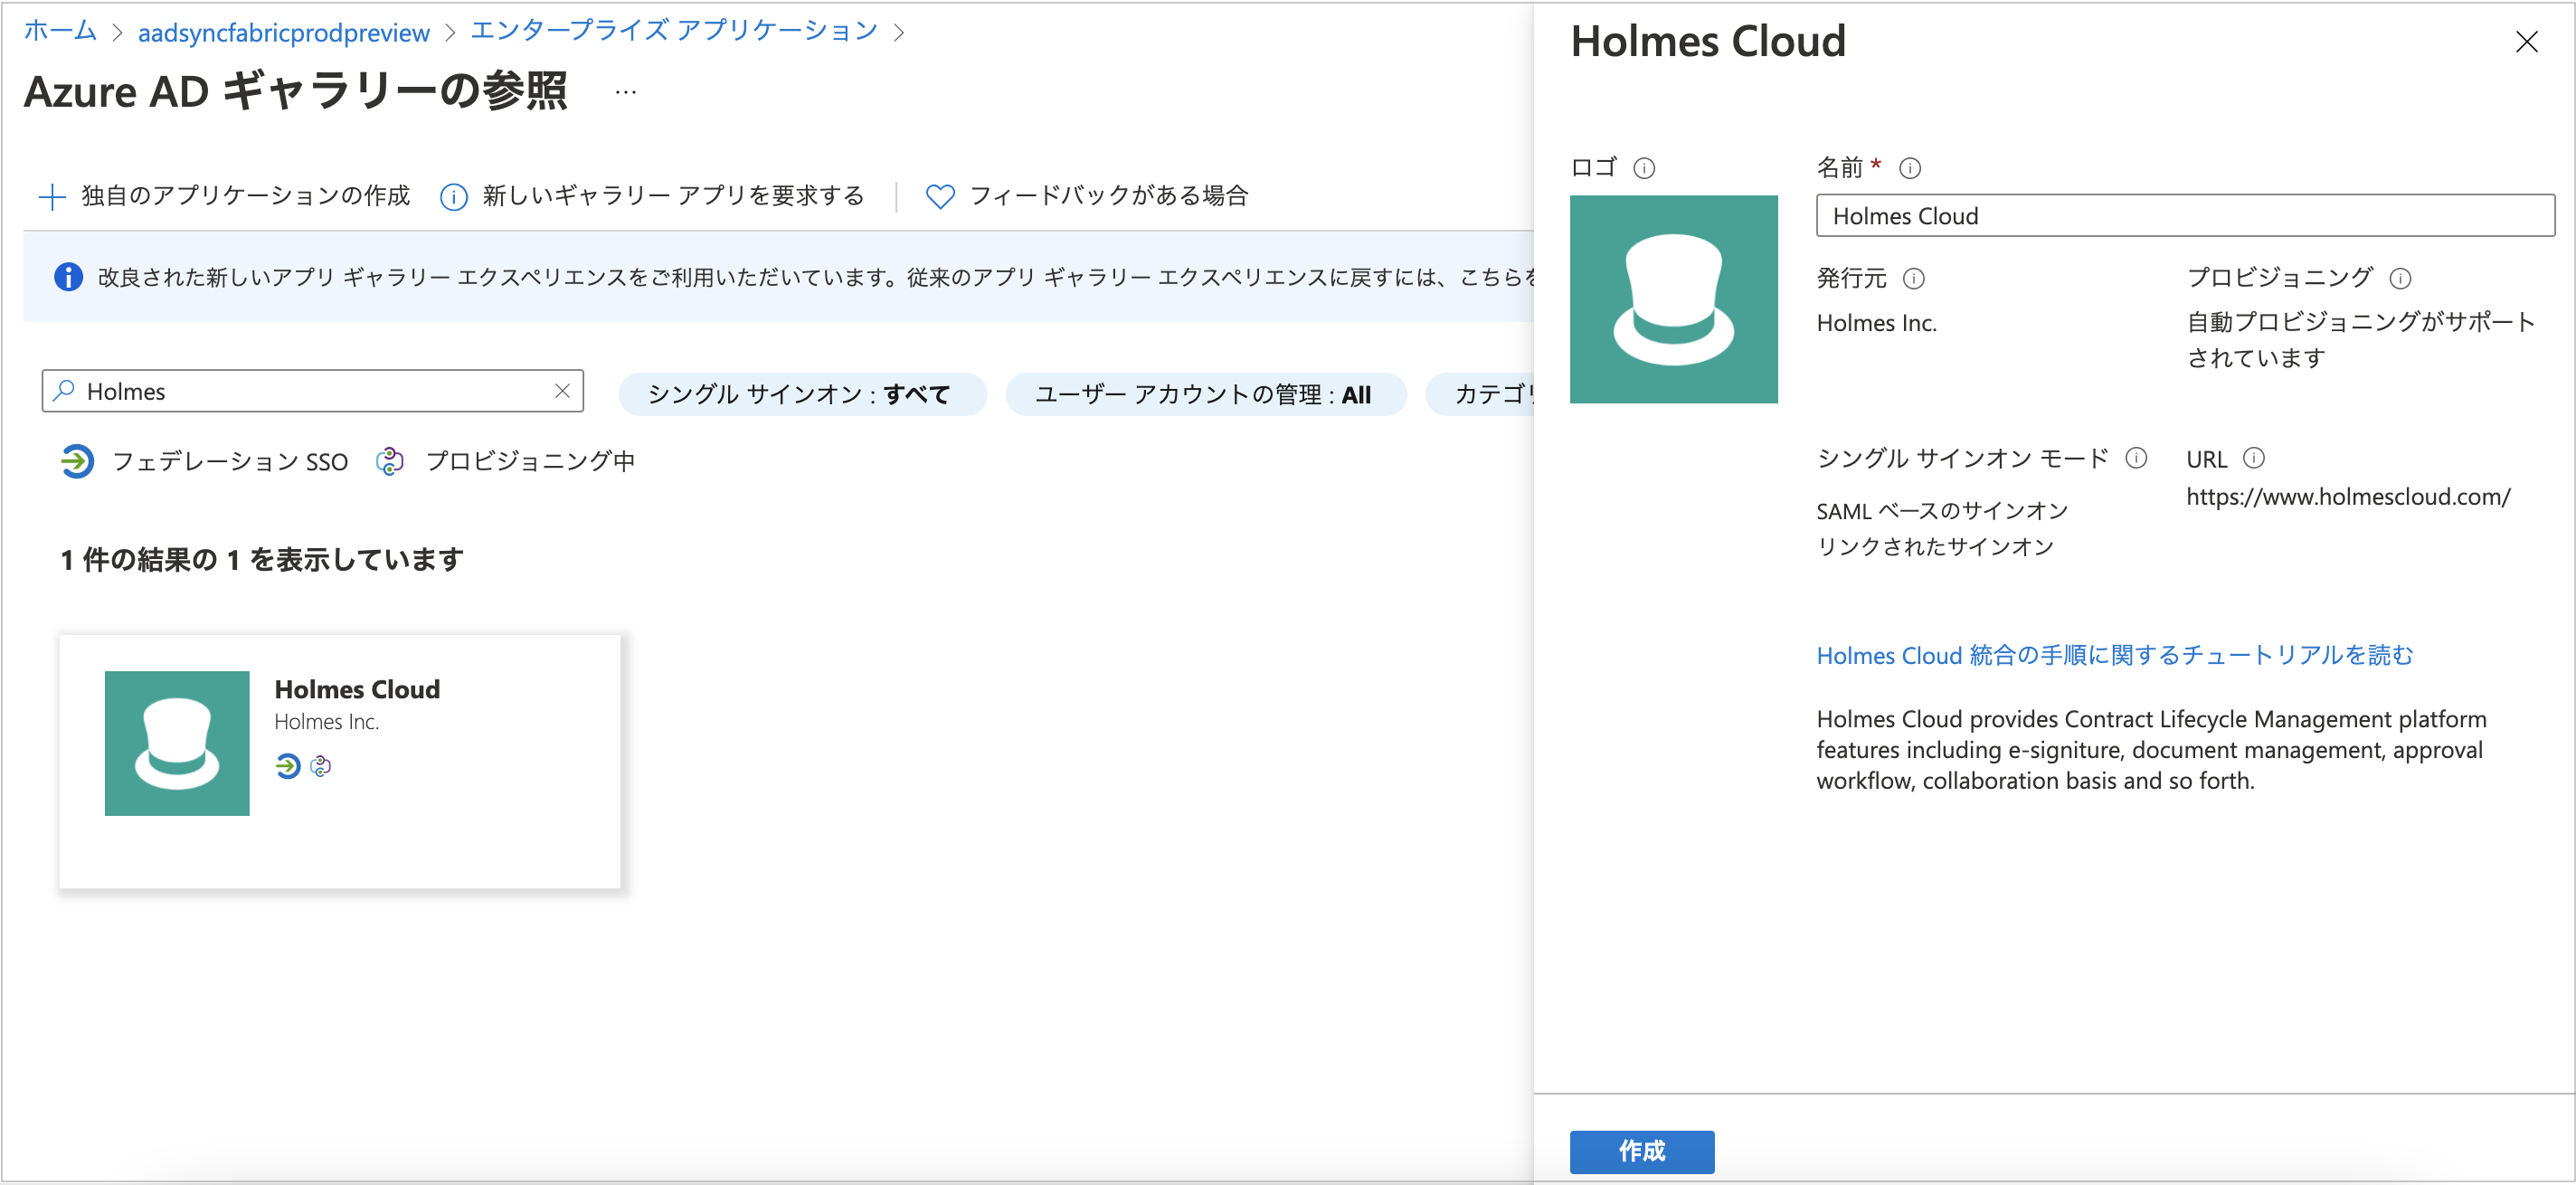
Task: Click the リンクされたサインオン text
Action: (1934, 547)
